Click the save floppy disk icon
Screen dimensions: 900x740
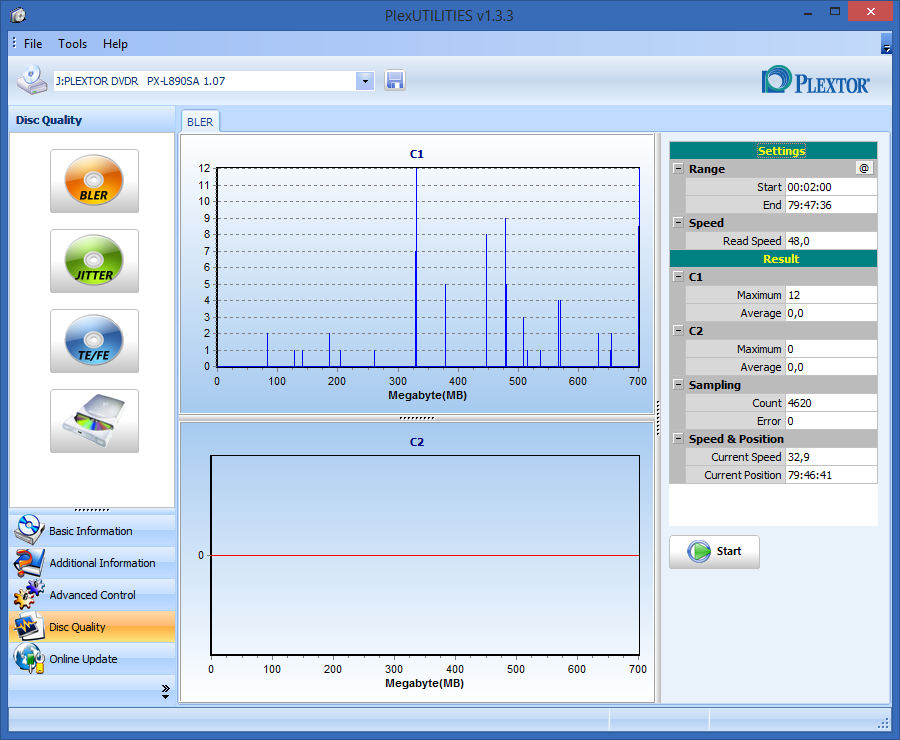point(395,80)
